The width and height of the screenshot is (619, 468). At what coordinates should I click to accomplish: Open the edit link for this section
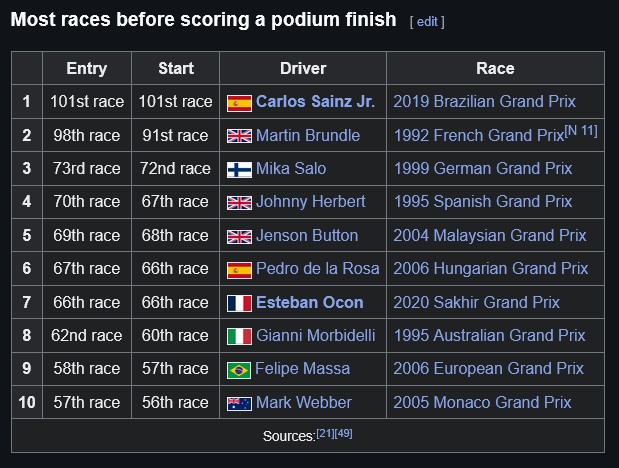427,21
